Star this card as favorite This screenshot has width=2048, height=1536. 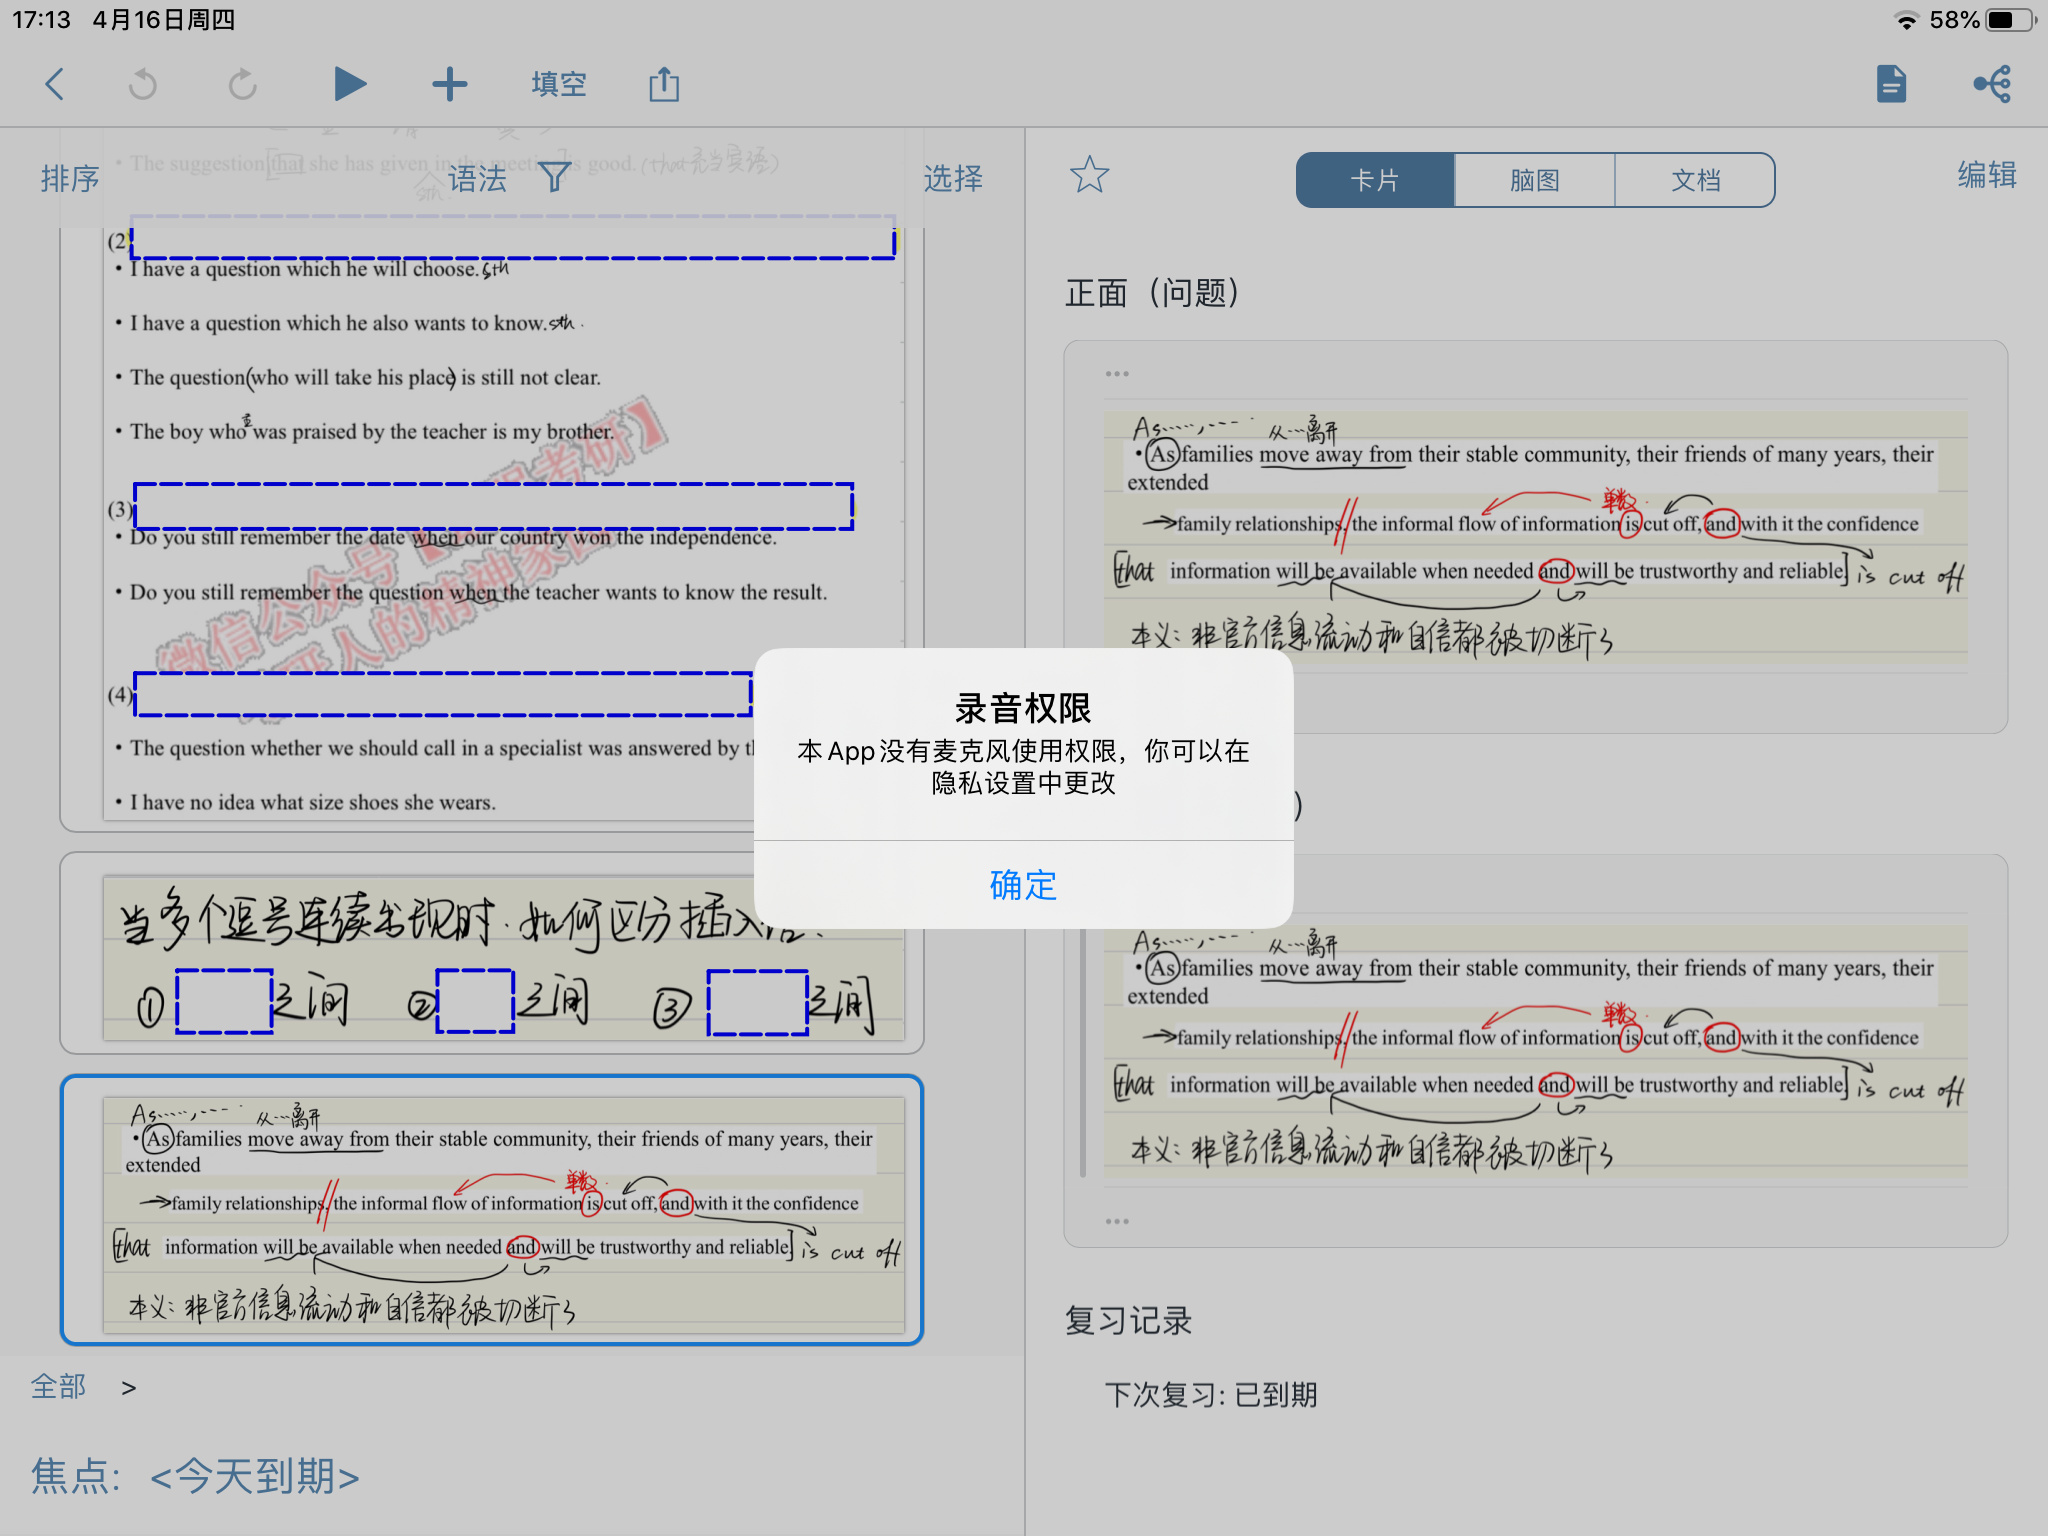[1089, 175]
